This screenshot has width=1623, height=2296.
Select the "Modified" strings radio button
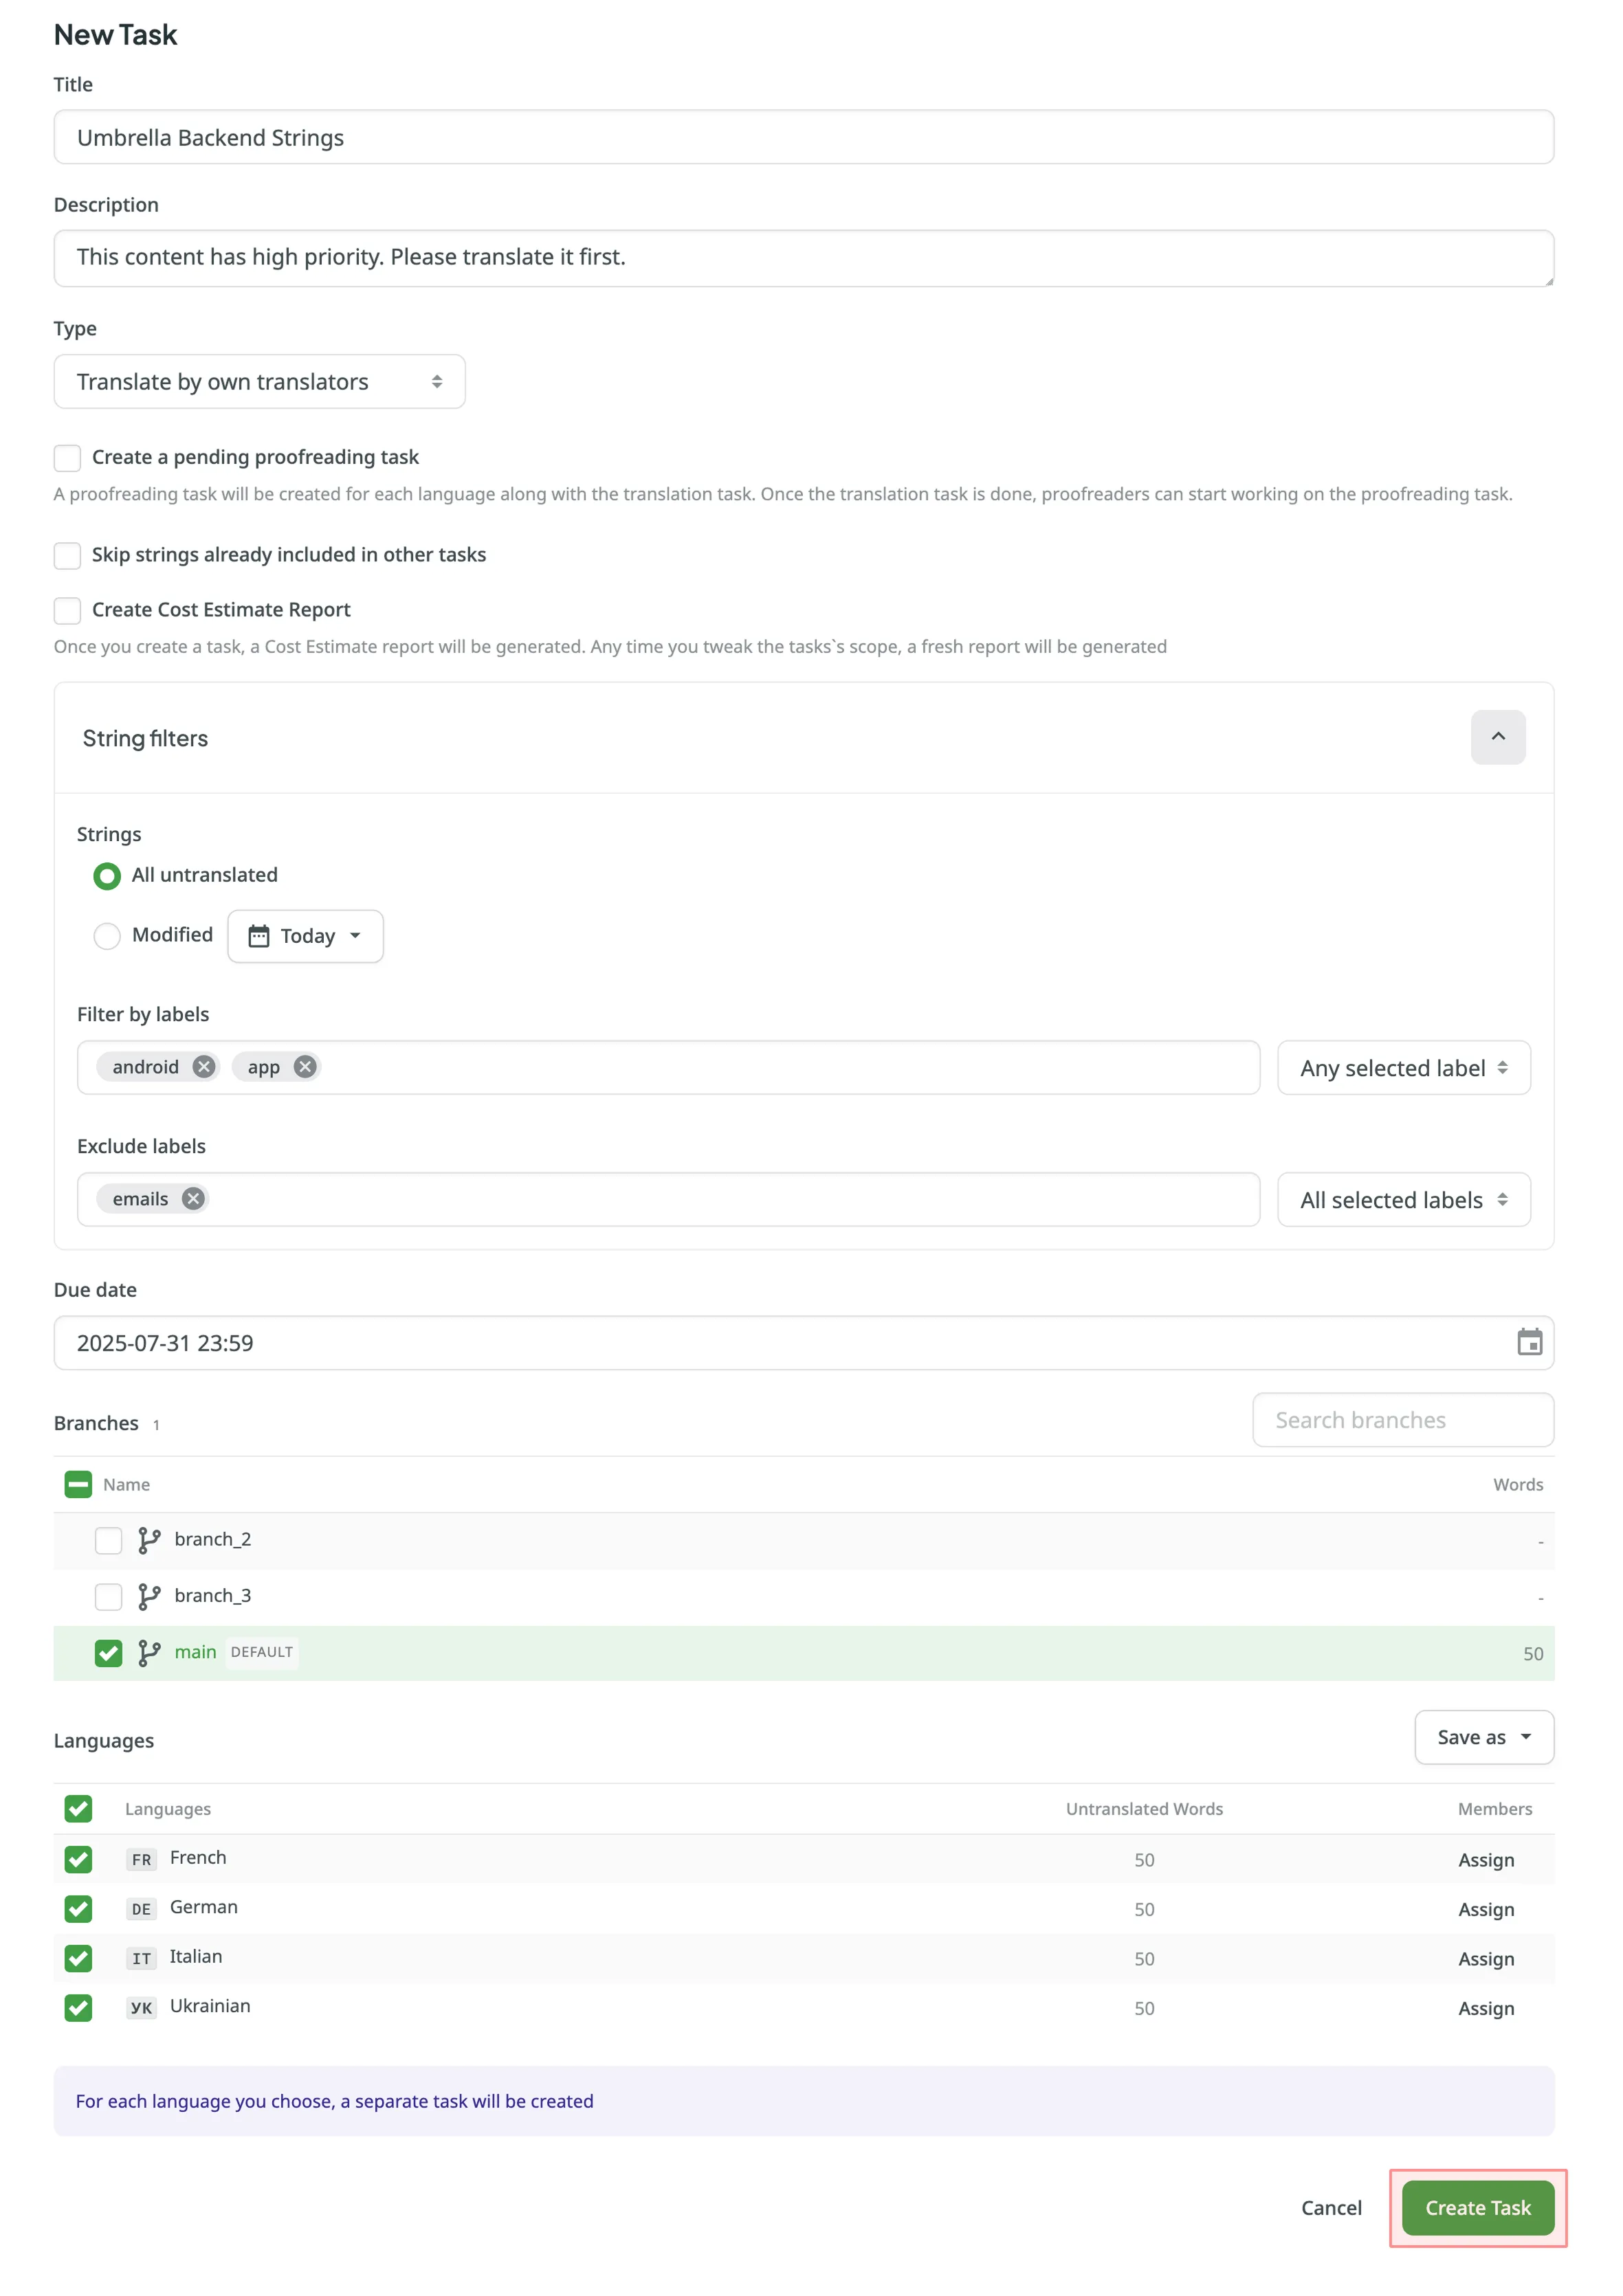coord(107,936)
